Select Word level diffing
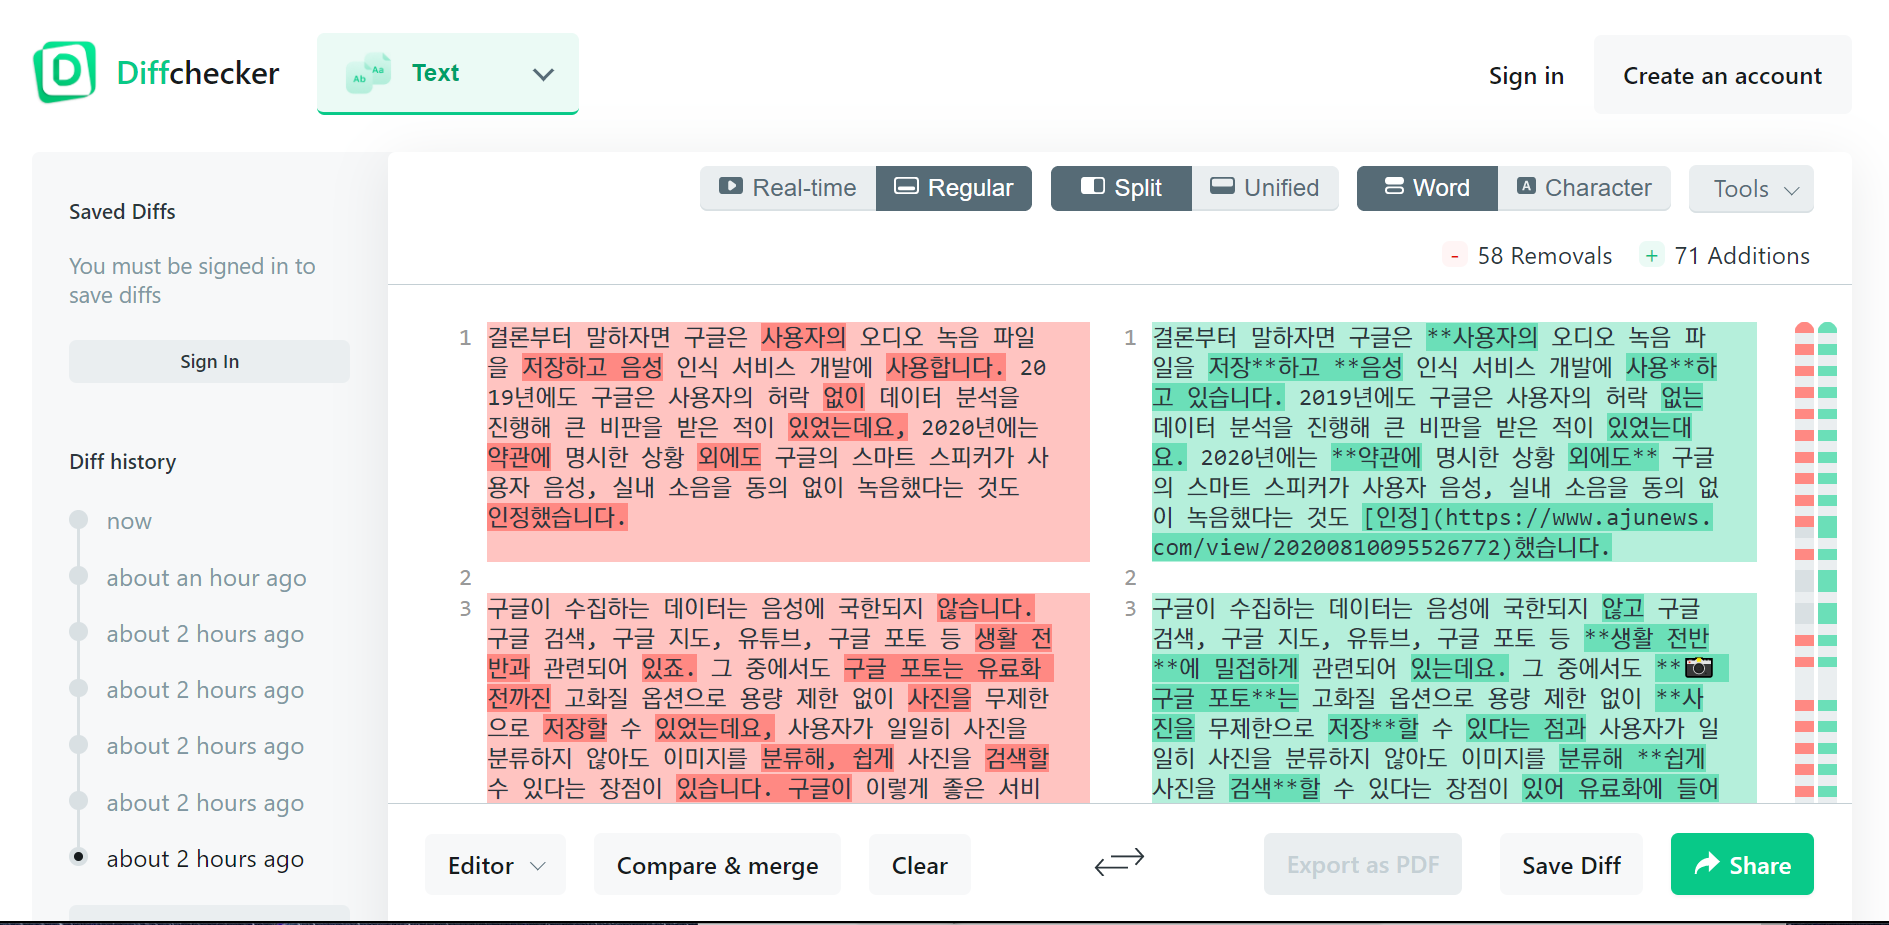The image size is (1889, 925). click(x=1427, y=188)
